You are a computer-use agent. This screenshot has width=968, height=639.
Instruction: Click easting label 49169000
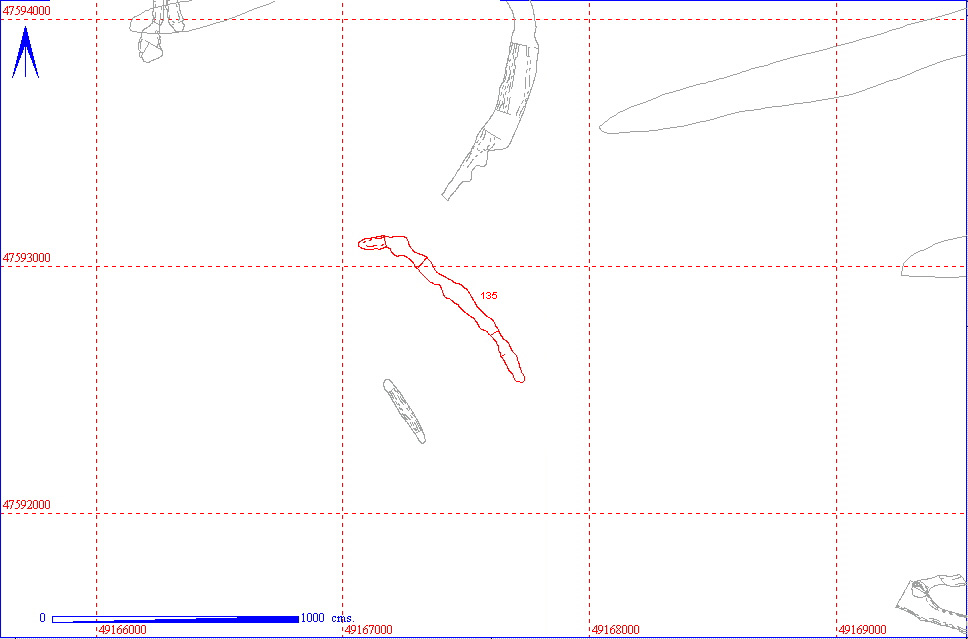click(x=862, y=630)
